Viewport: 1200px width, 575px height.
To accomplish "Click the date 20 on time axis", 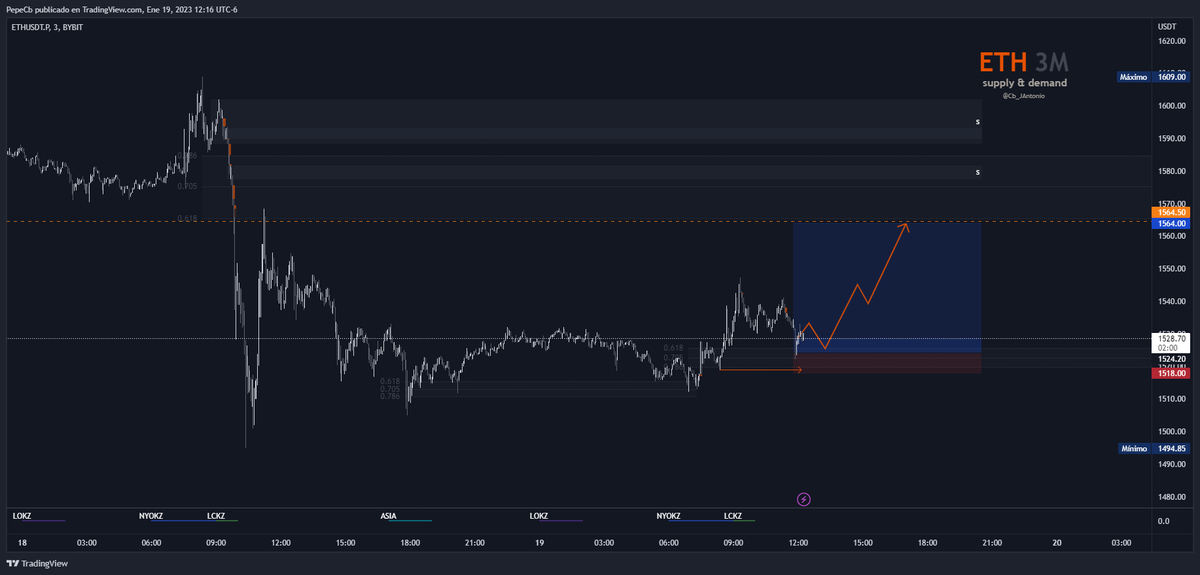I will [x=1056, y=543].
